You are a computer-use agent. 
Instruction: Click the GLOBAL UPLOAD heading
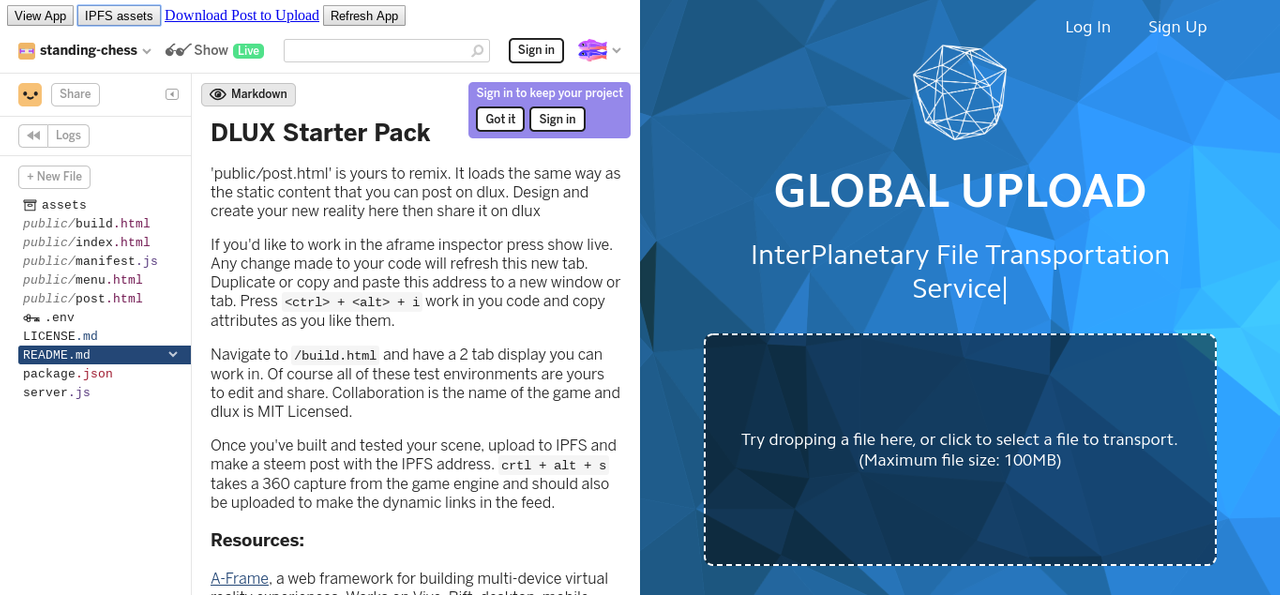[960, 191]
